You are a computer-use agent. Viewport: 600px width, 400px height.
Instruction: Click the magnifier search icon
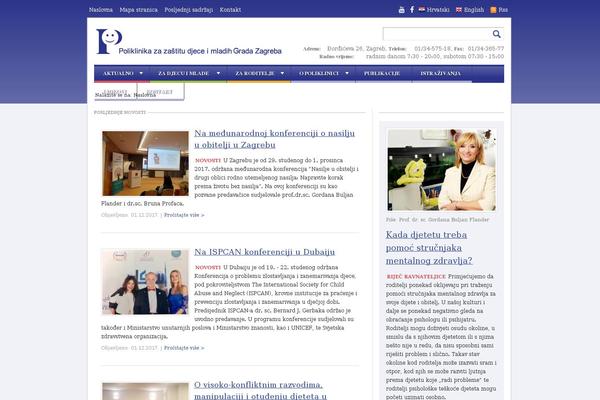(497, 34)
